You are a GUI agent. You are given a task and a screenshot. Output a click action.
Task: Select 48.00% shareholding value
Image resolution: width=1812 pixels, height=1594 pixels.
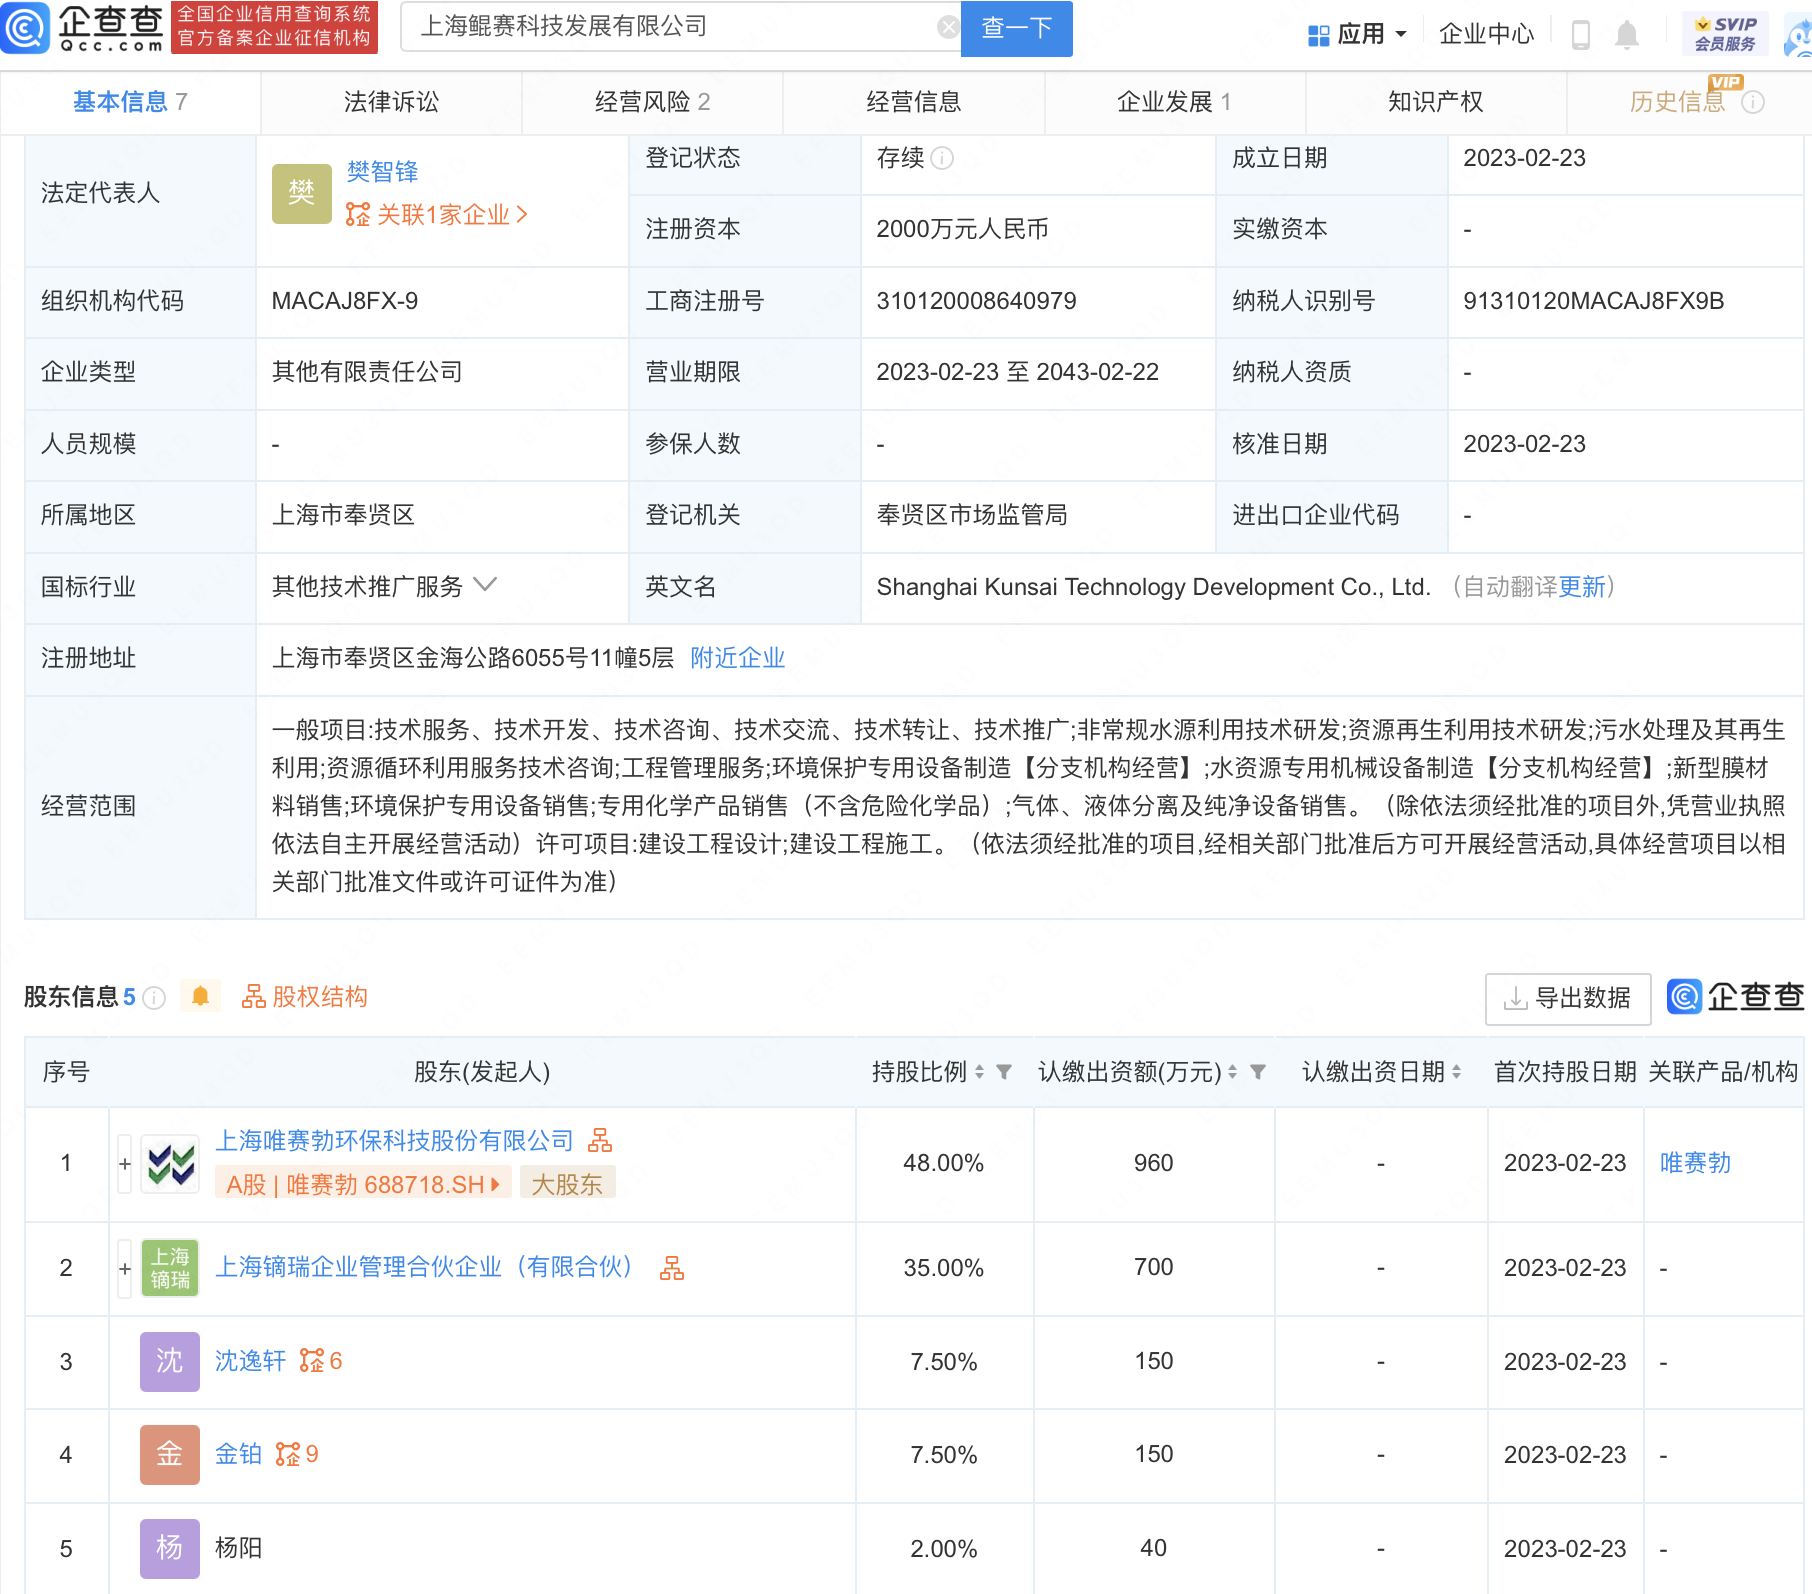(943, 1163)
